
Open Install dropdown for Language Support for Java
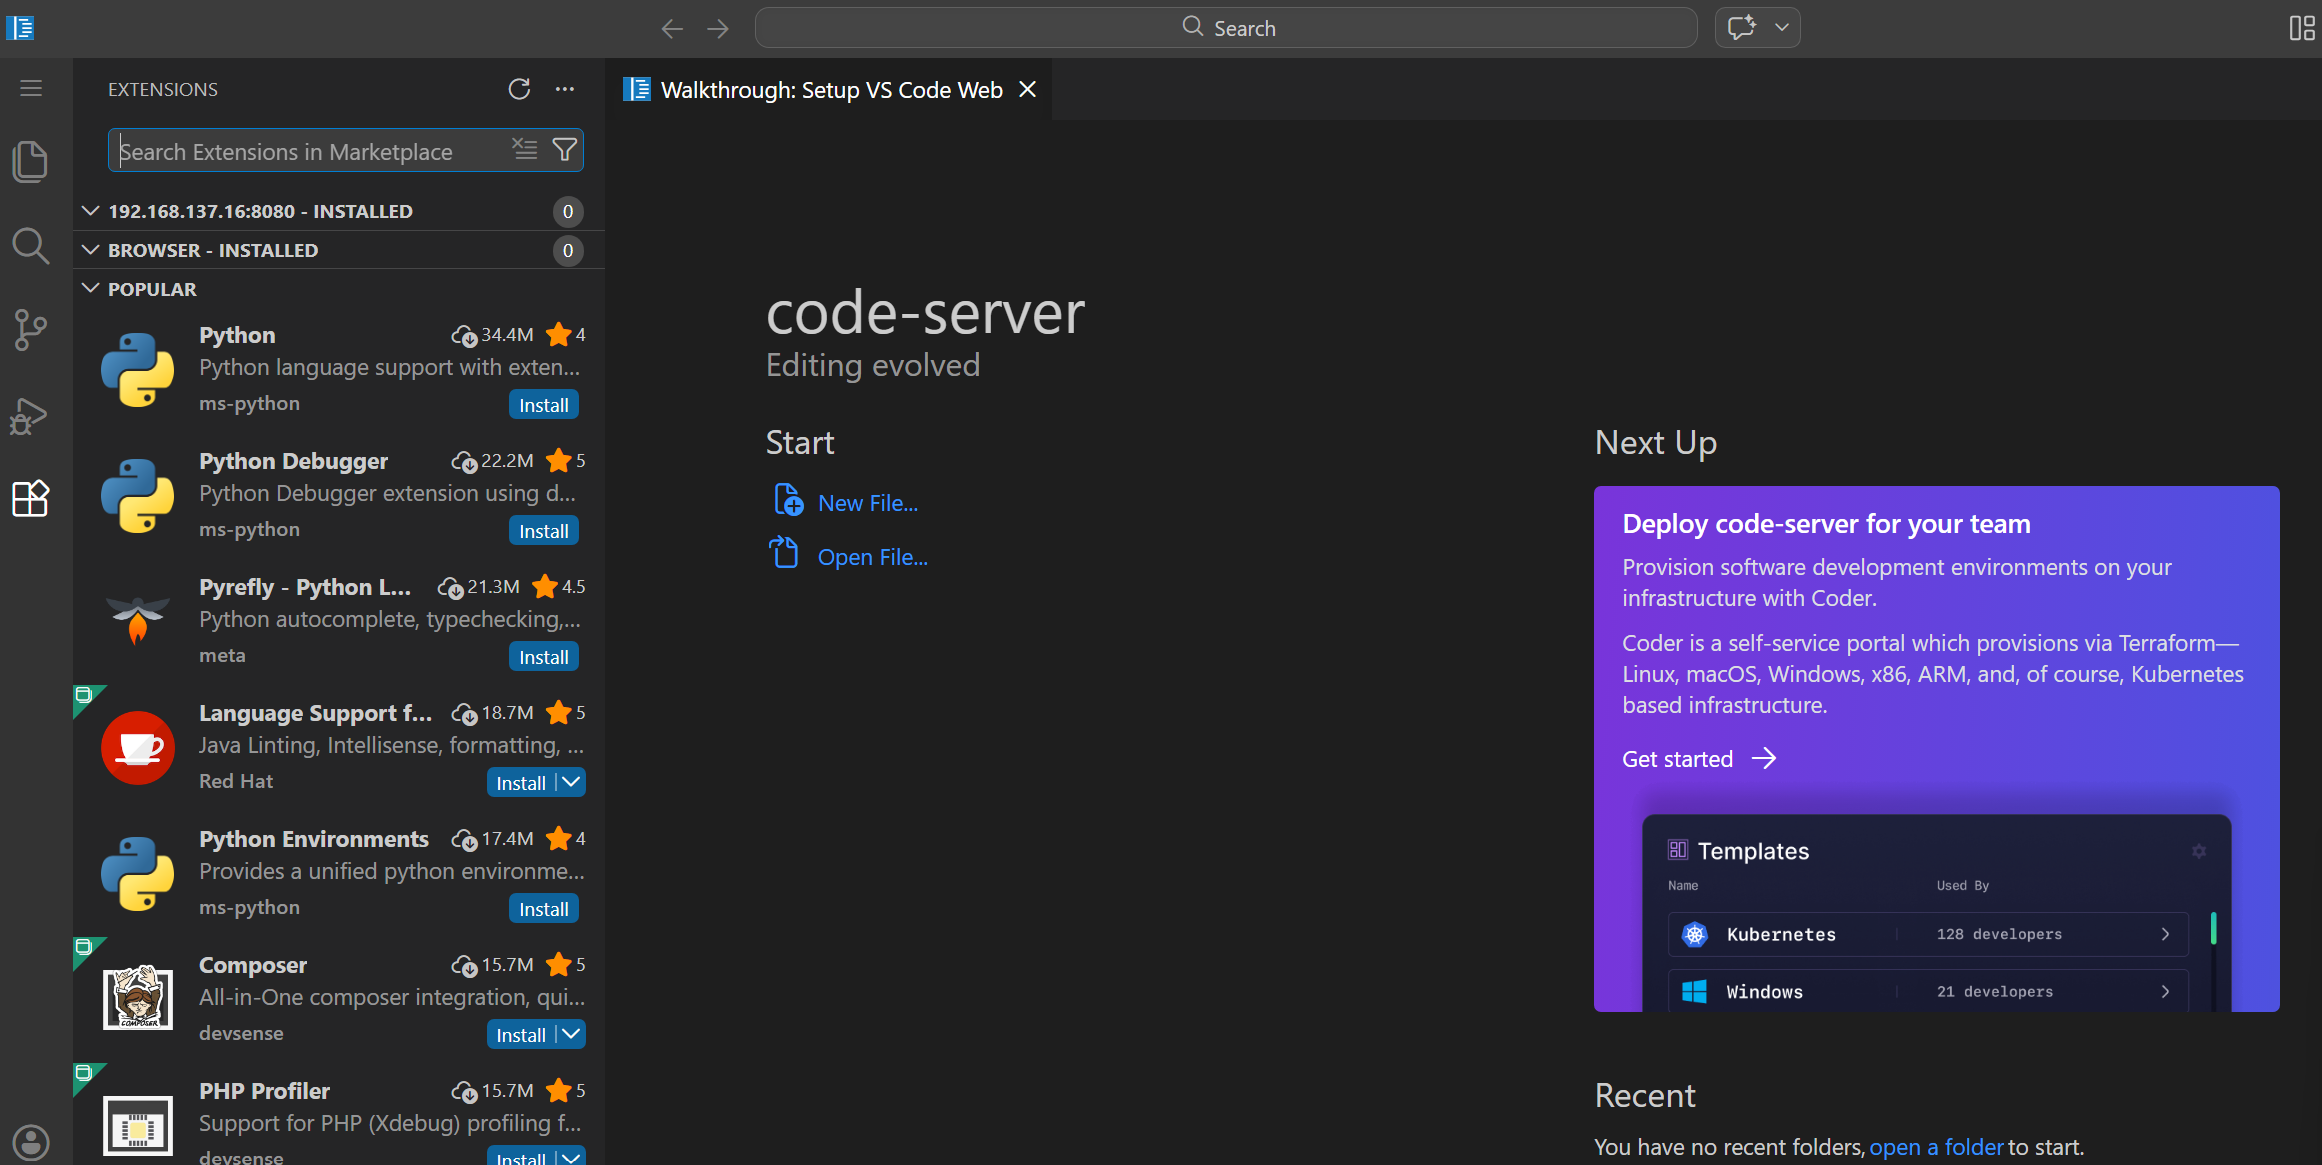(571, 782)
